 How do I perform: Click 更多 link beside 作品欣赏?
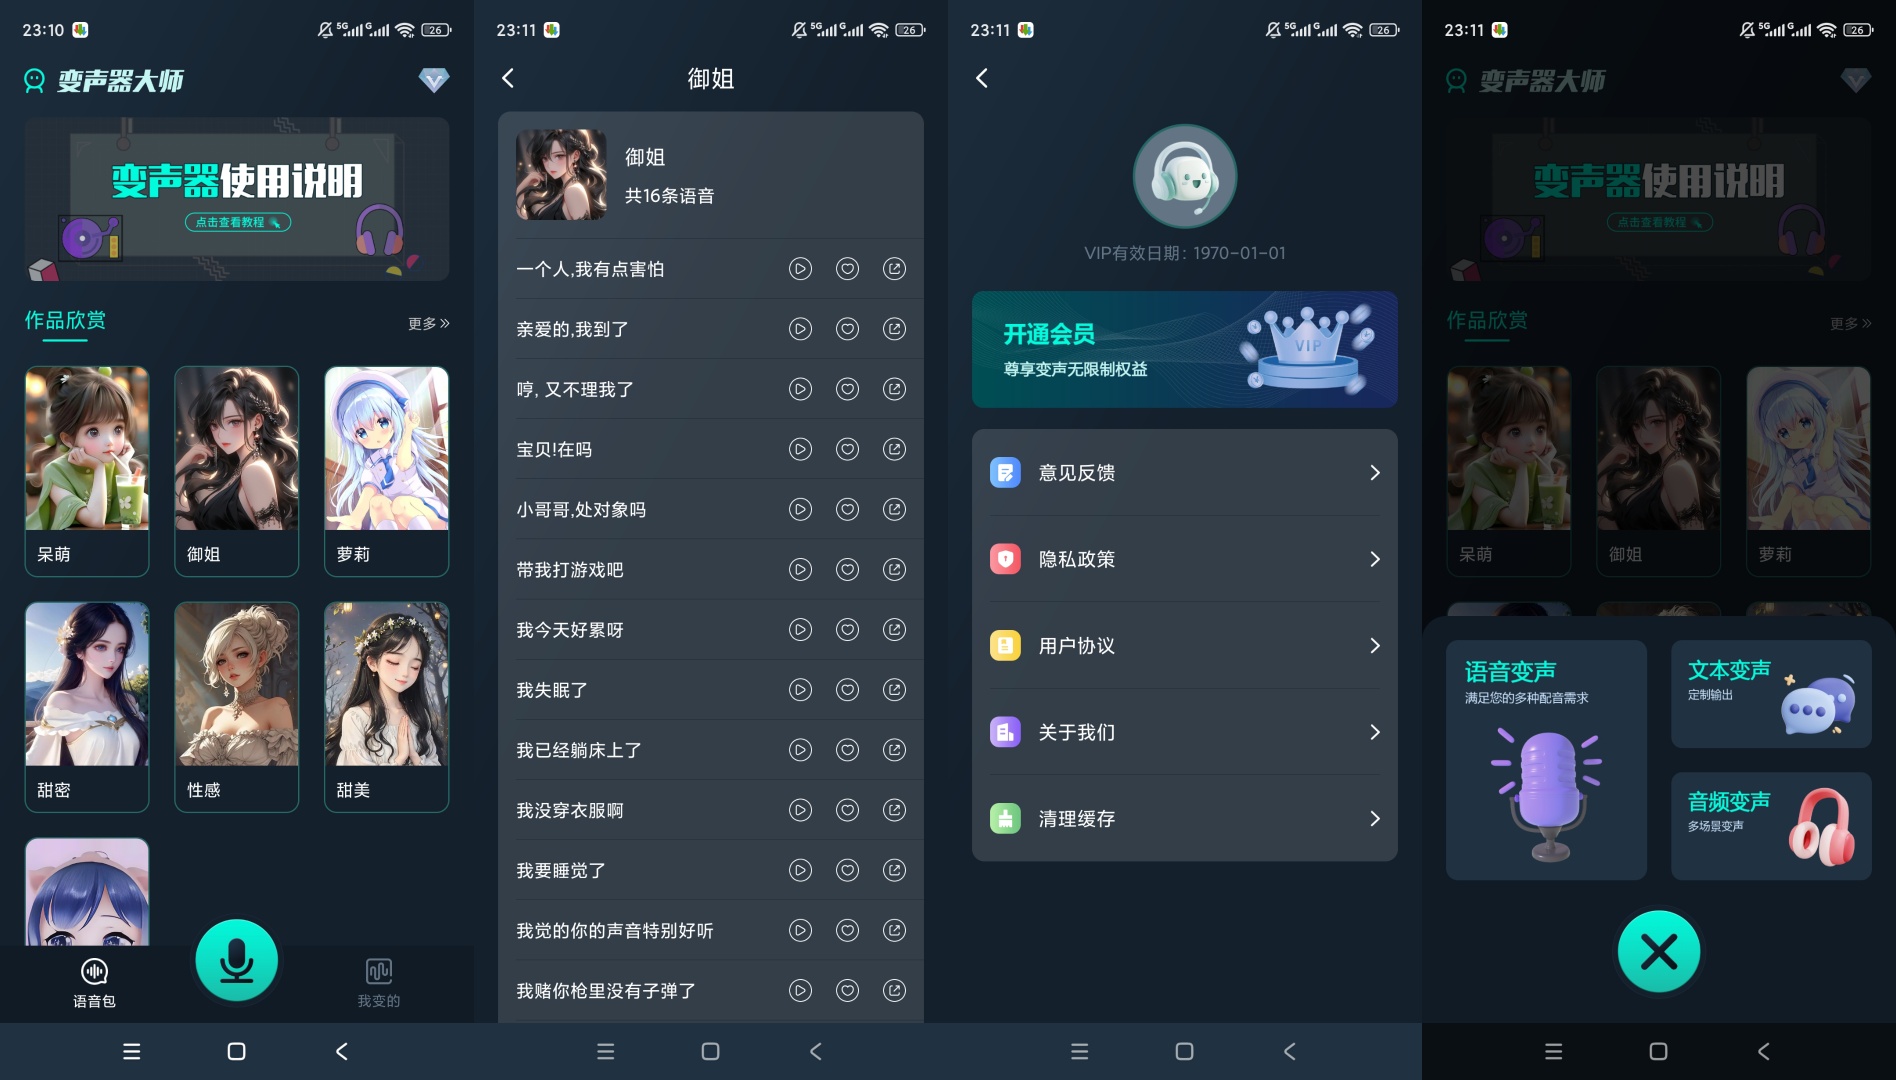tap(428, 323)
